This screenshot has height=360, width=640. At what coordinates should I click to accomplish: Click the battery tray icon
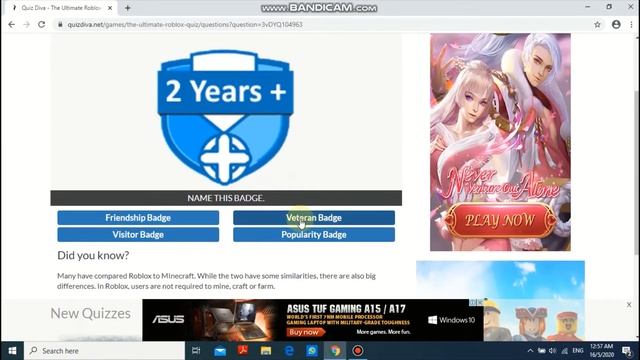[542, 351]
